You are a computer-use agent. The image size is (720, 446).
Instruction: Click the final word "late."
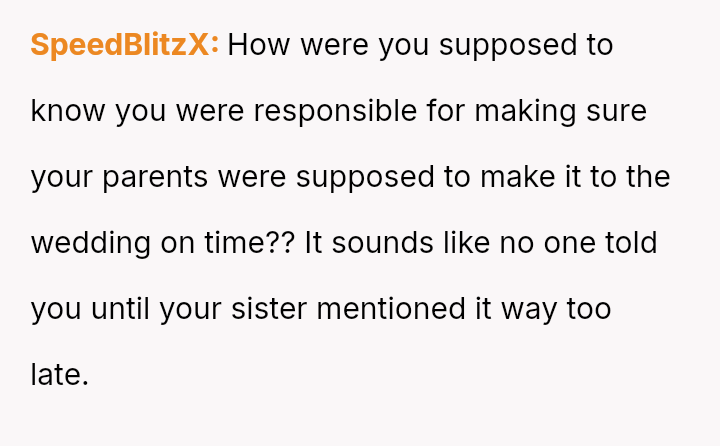tap(60, 375)
